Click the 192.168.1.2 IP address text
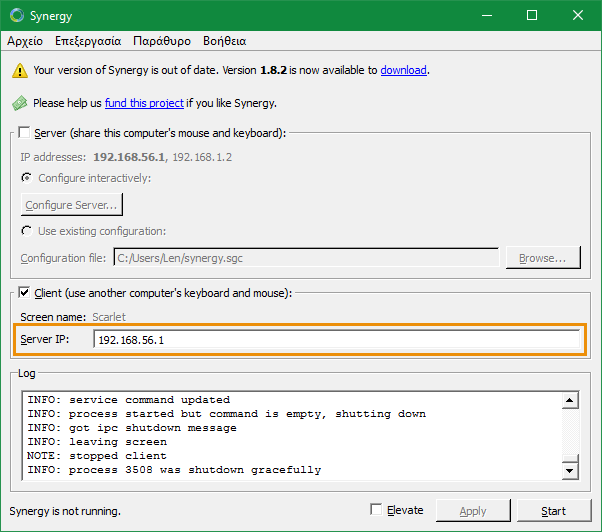602x532 pixels. click(202, 157)
